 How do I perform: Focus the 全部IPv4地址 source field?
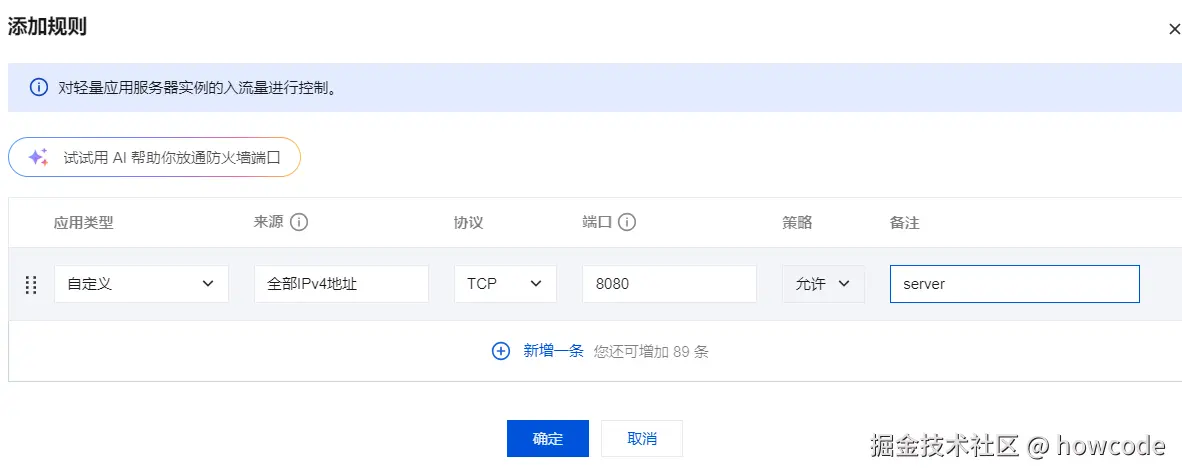(x=341, y=284)
